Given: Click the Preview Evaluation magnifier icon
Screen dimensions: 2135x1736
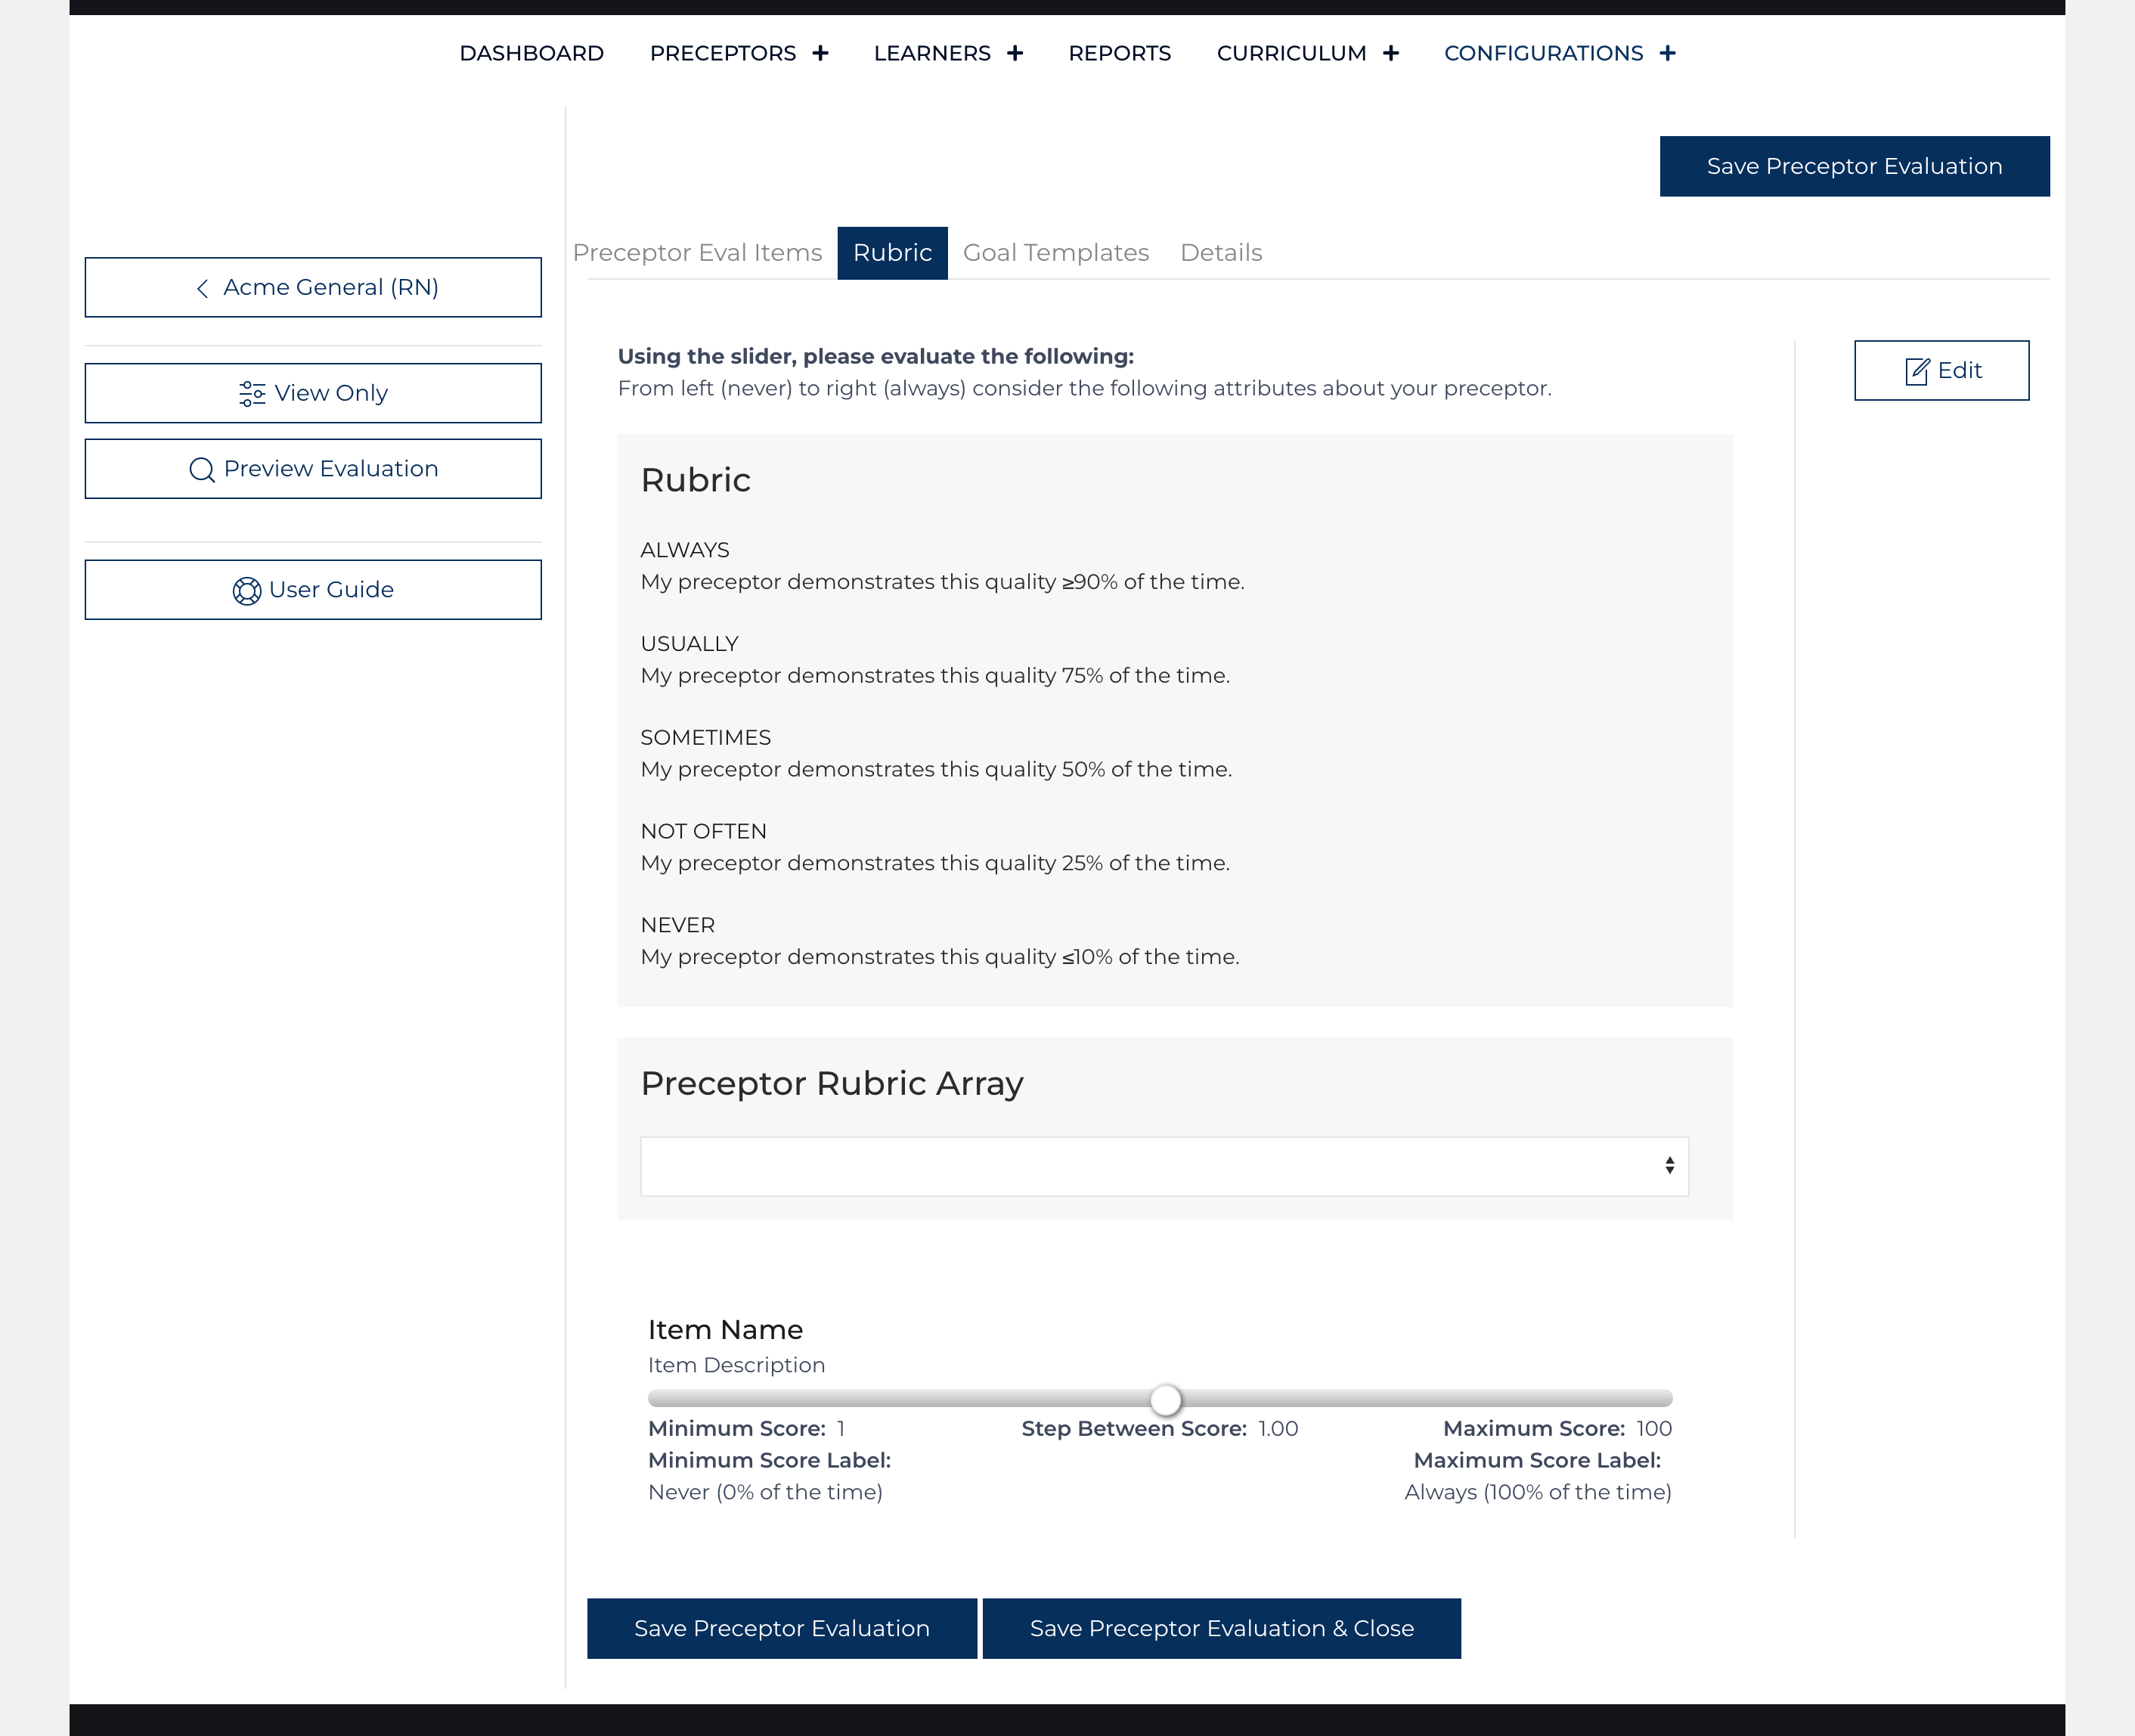Looking at the screenshot, I should tap(202, 470).
